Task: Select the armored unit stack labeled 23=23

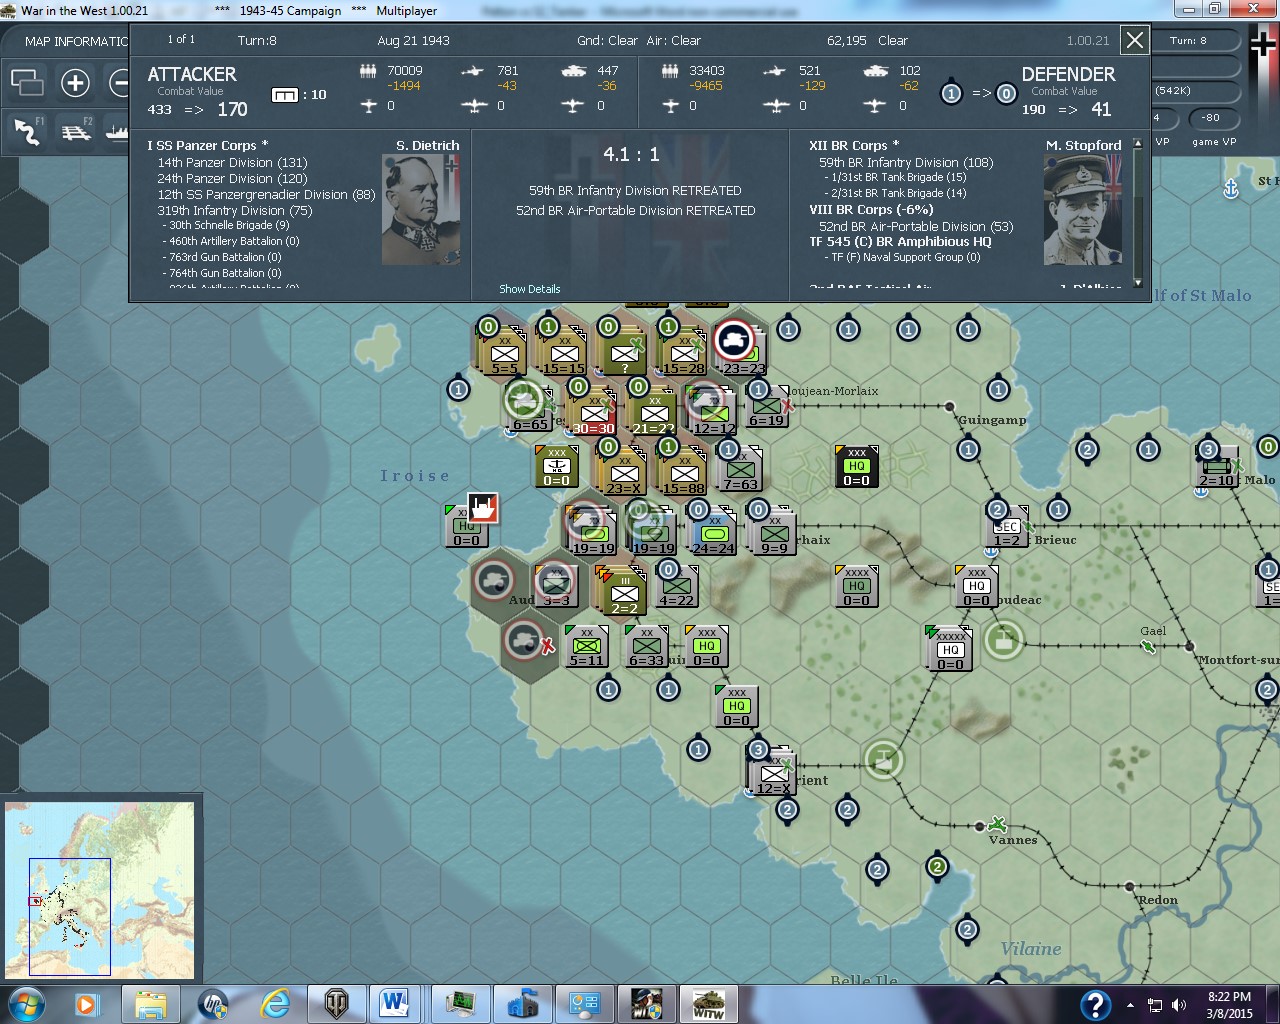Action: pos(742,350)
